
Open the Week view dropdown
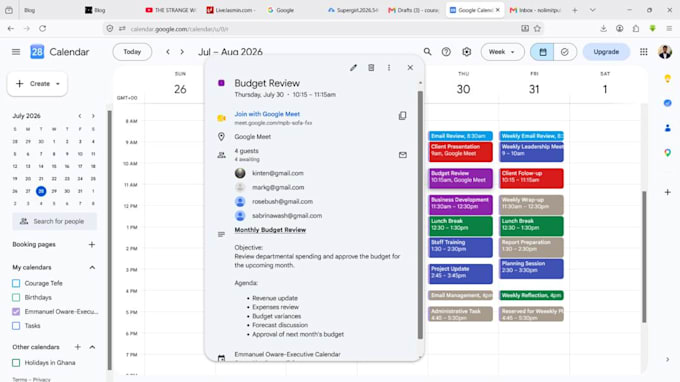502,52
